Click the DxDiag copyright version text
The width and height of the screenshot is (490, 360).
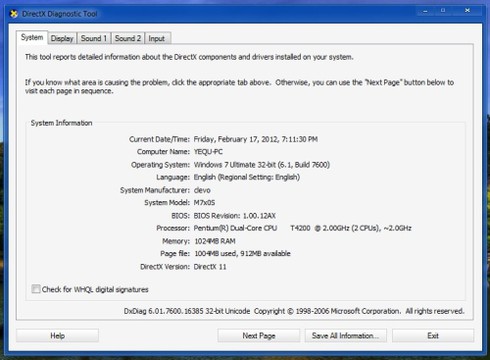(x=294, y=311)
